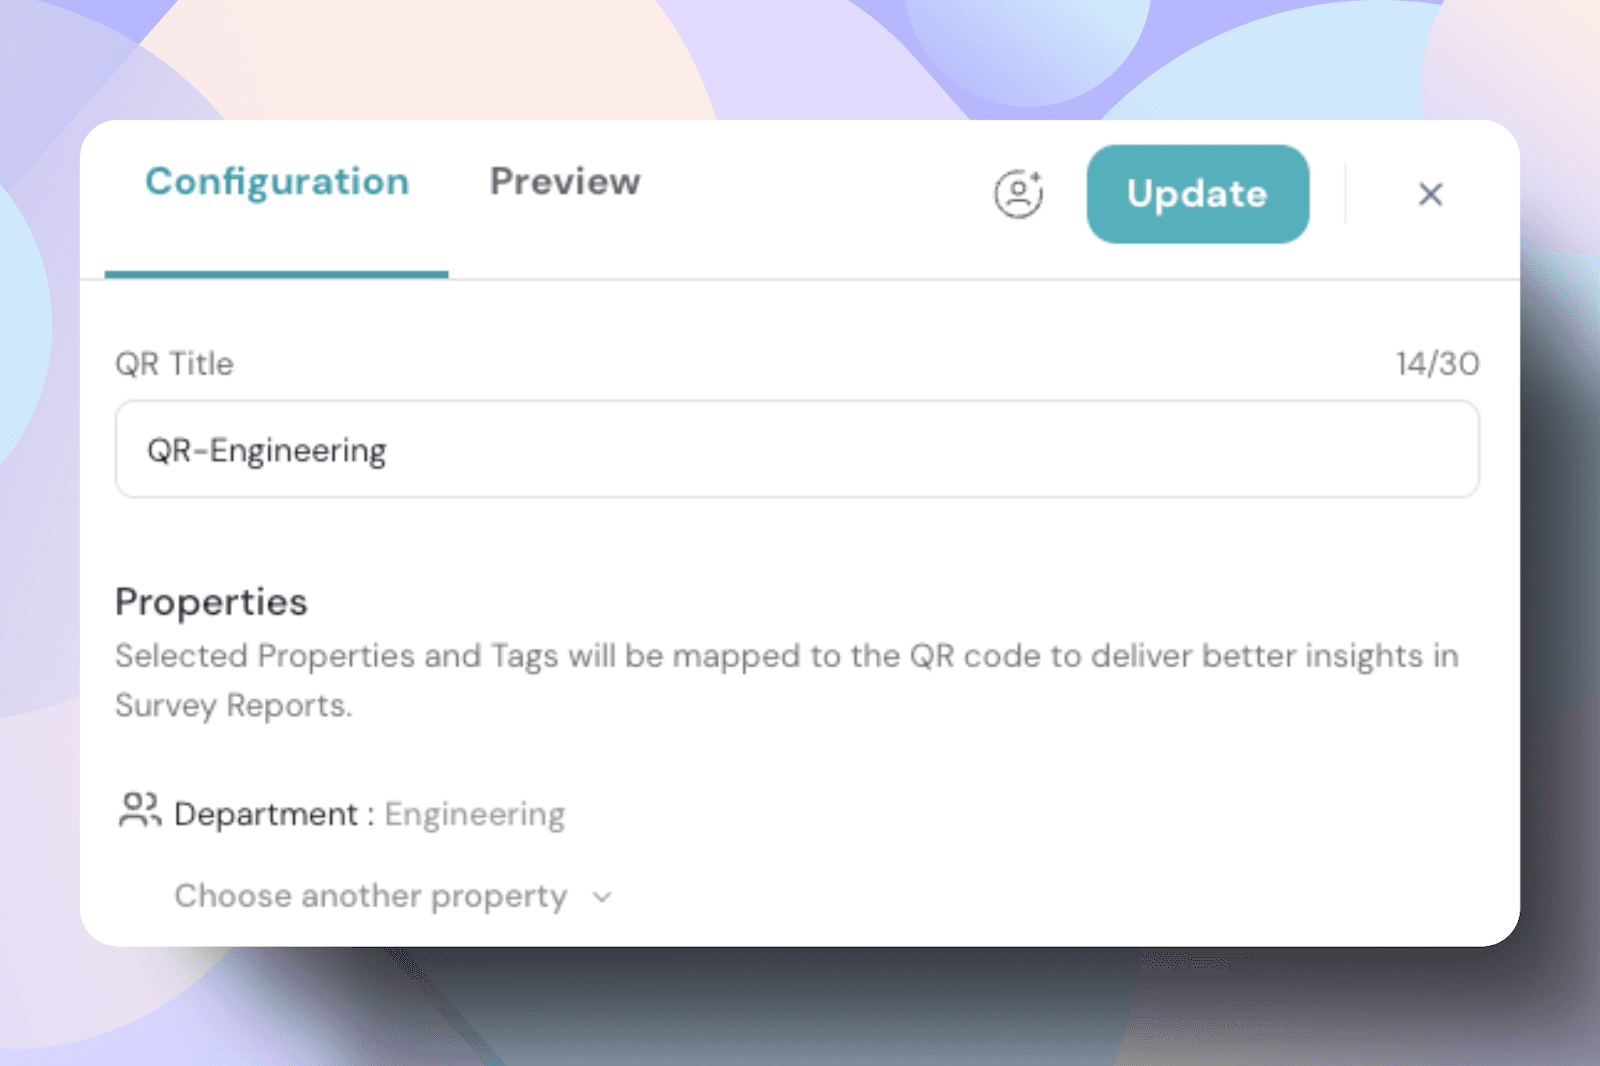
Task: Click the divider beside the Update button
Action: point(1346,194)
